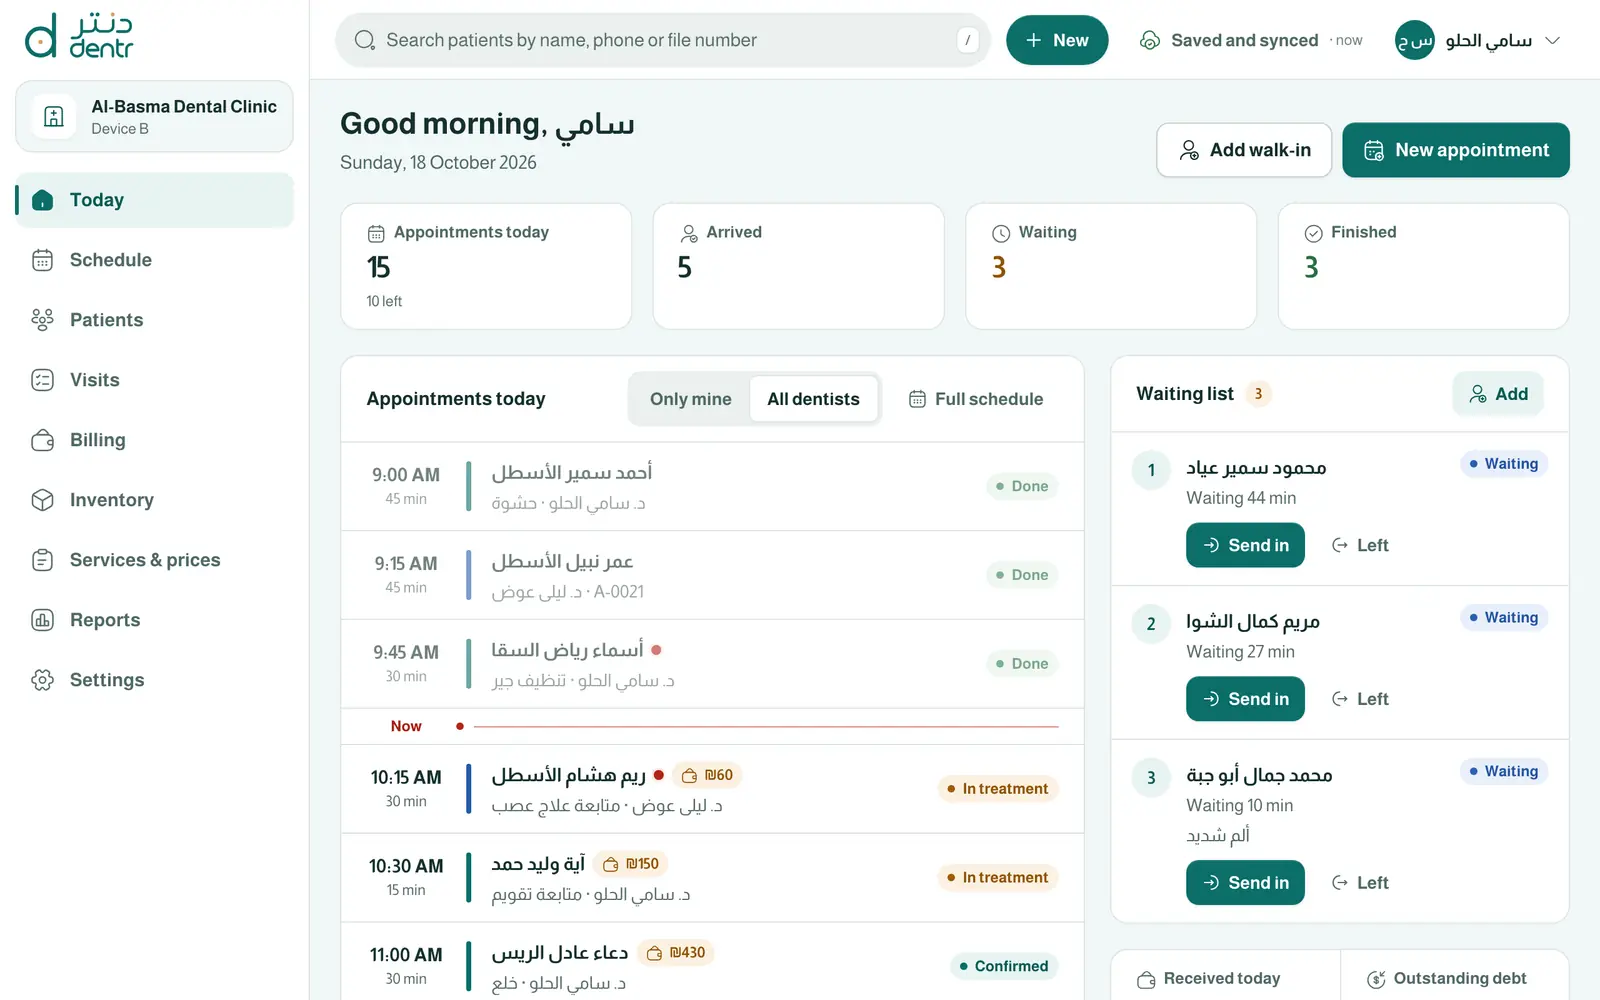Click the Inventory box icon
Viewport: 1600px width, 1000px height.
point(42,500)
